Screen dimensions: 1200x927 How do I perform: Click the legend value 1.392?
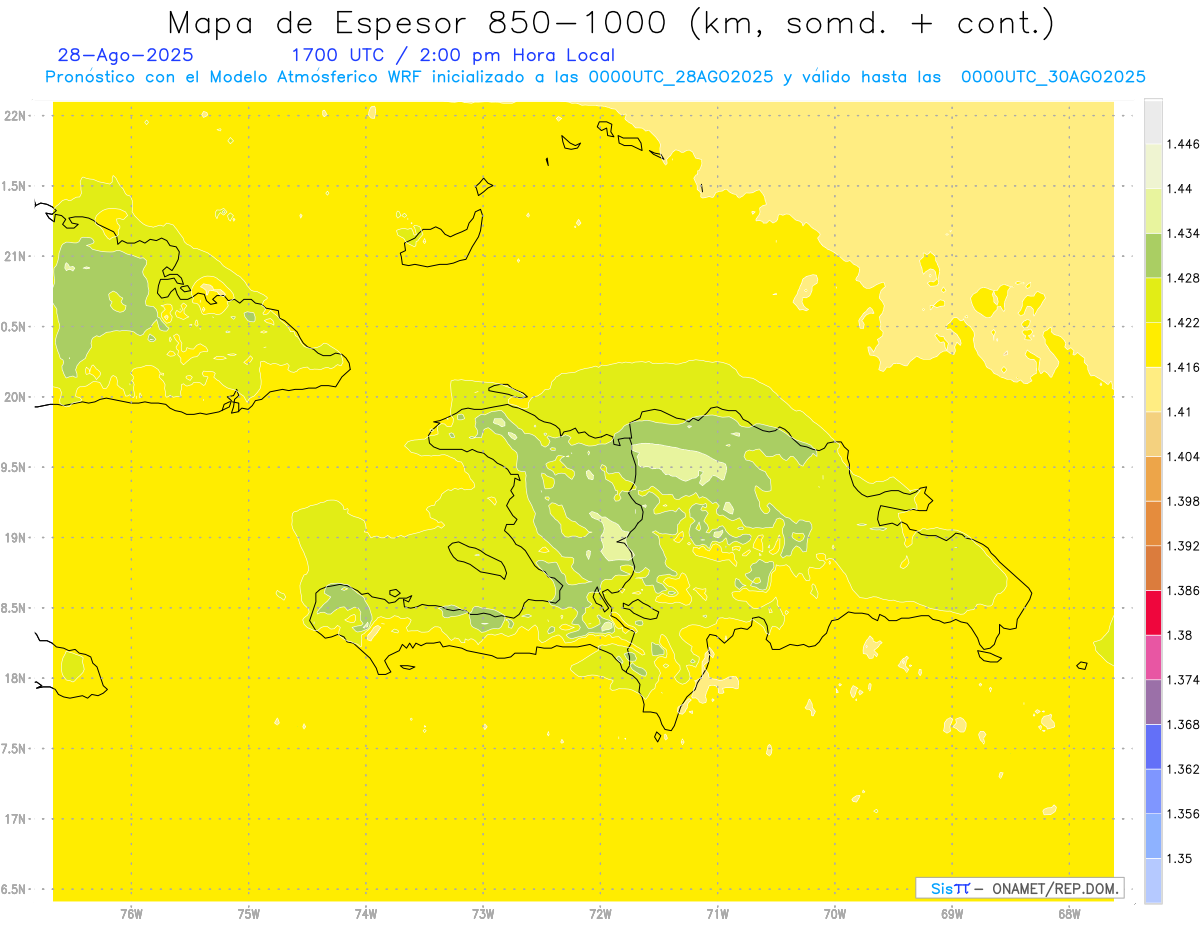1183,546
